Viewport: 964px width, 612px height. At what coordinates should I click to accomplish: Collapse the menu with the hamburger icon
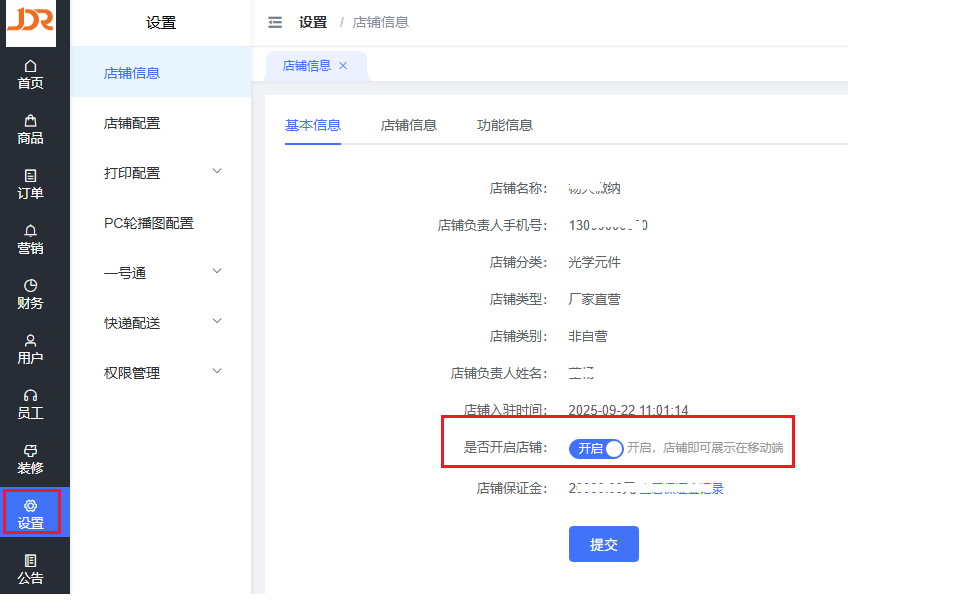275,23
